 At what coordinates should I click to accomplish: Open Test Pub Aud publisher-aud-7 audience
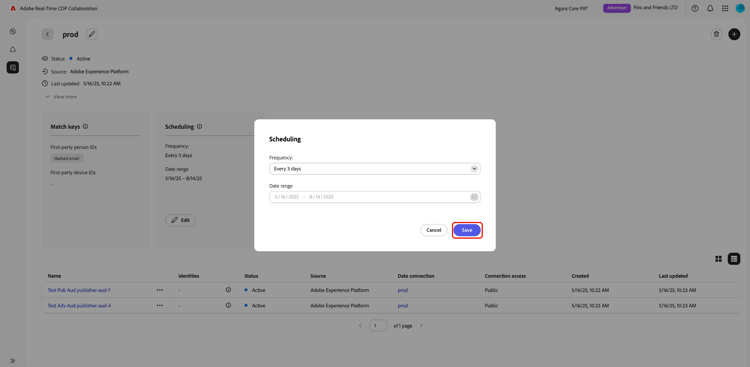click(x=79, y=290)
